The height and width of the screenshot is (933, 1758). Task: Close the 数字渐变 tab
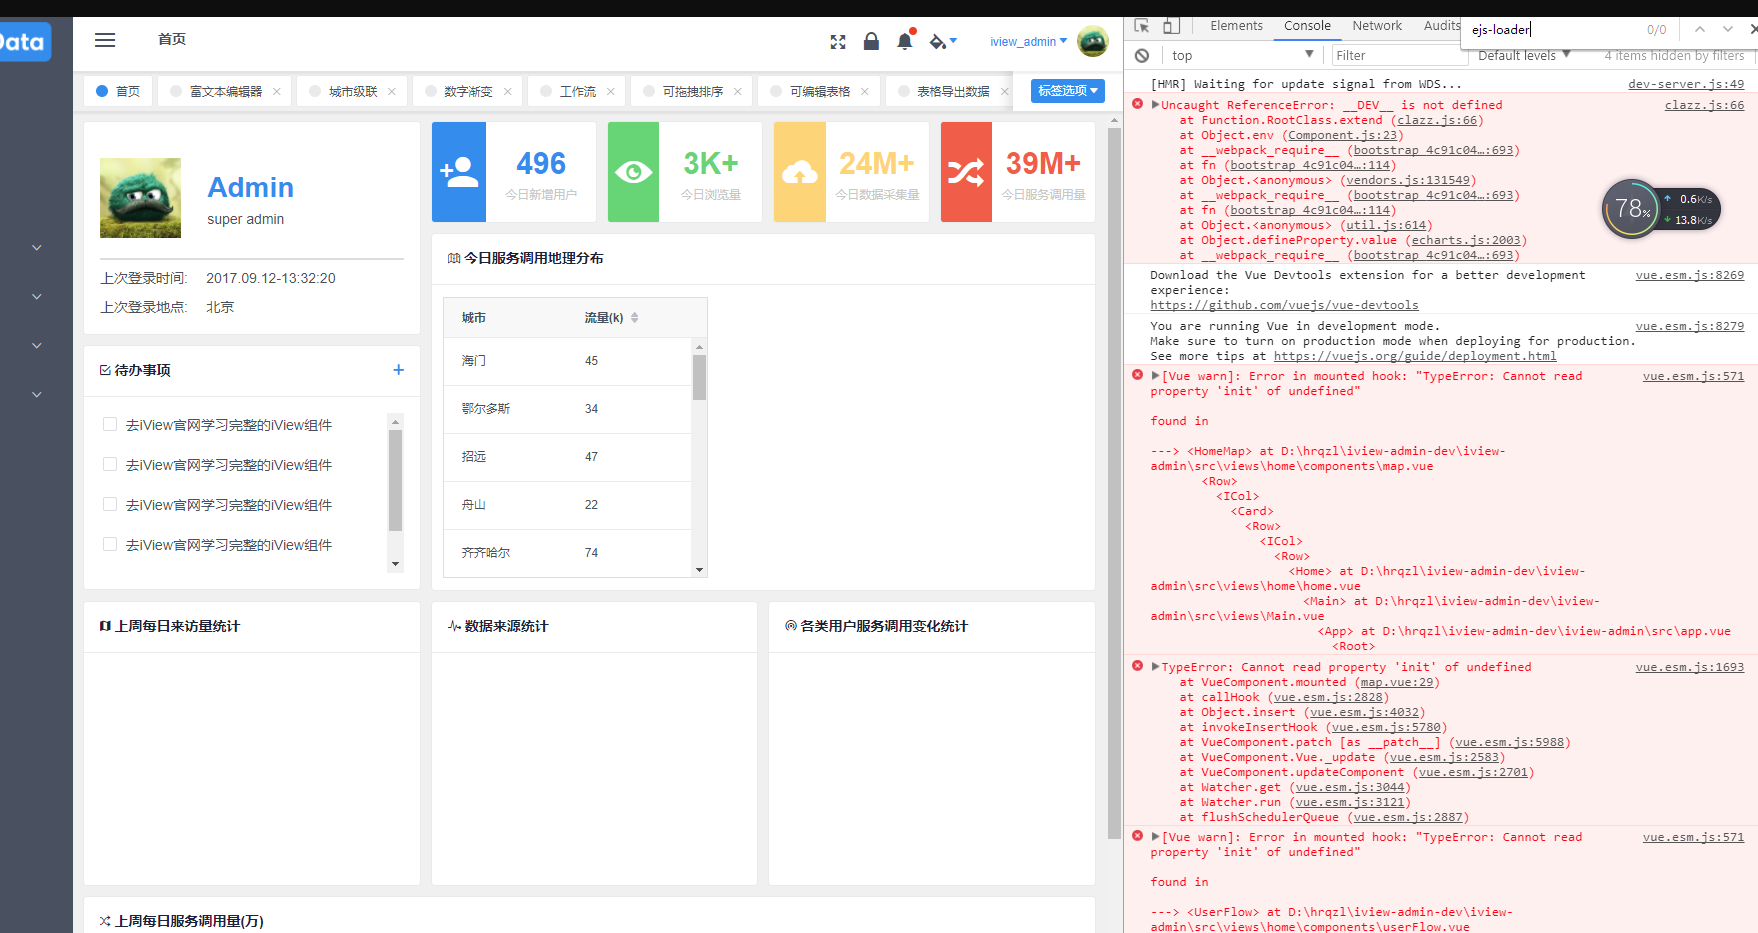coord(508,91)
